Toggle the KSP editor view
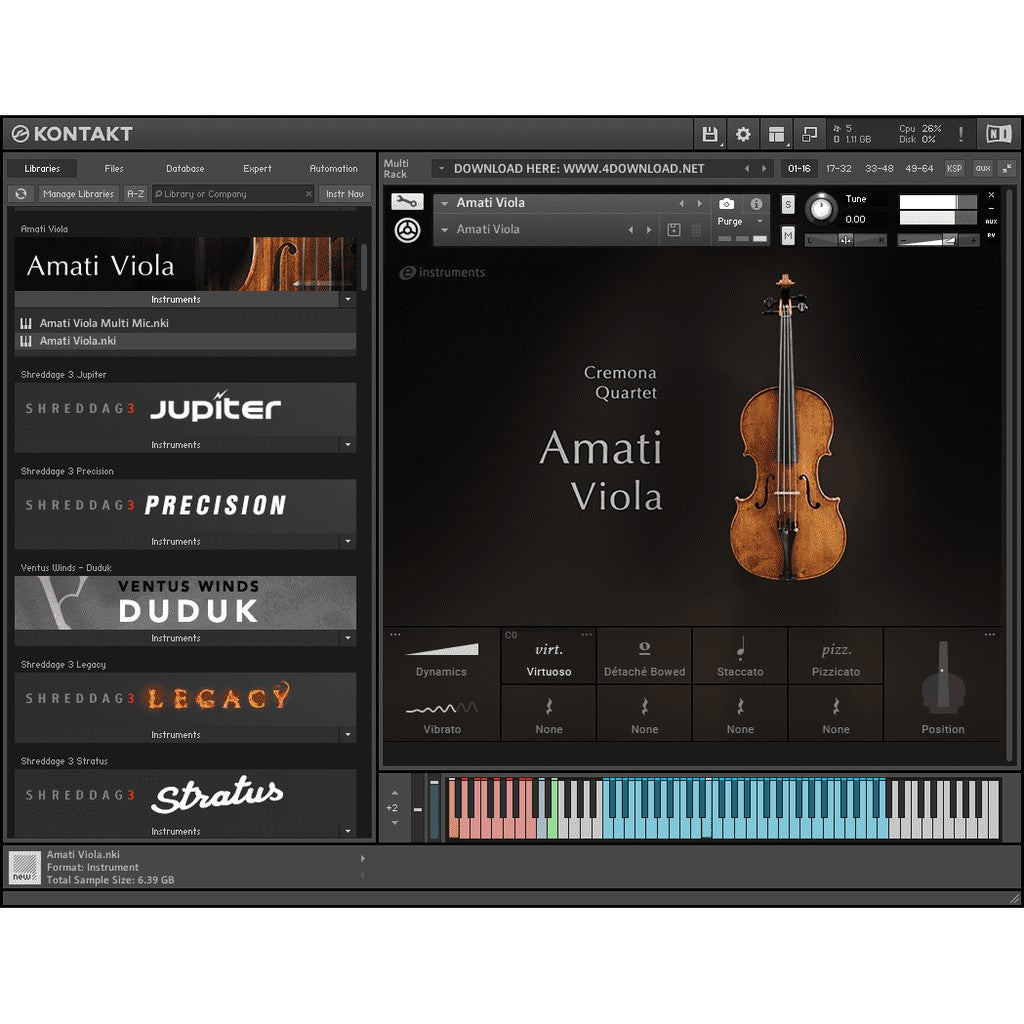This screenshot has width=1024, height=1024. [954, 169]
